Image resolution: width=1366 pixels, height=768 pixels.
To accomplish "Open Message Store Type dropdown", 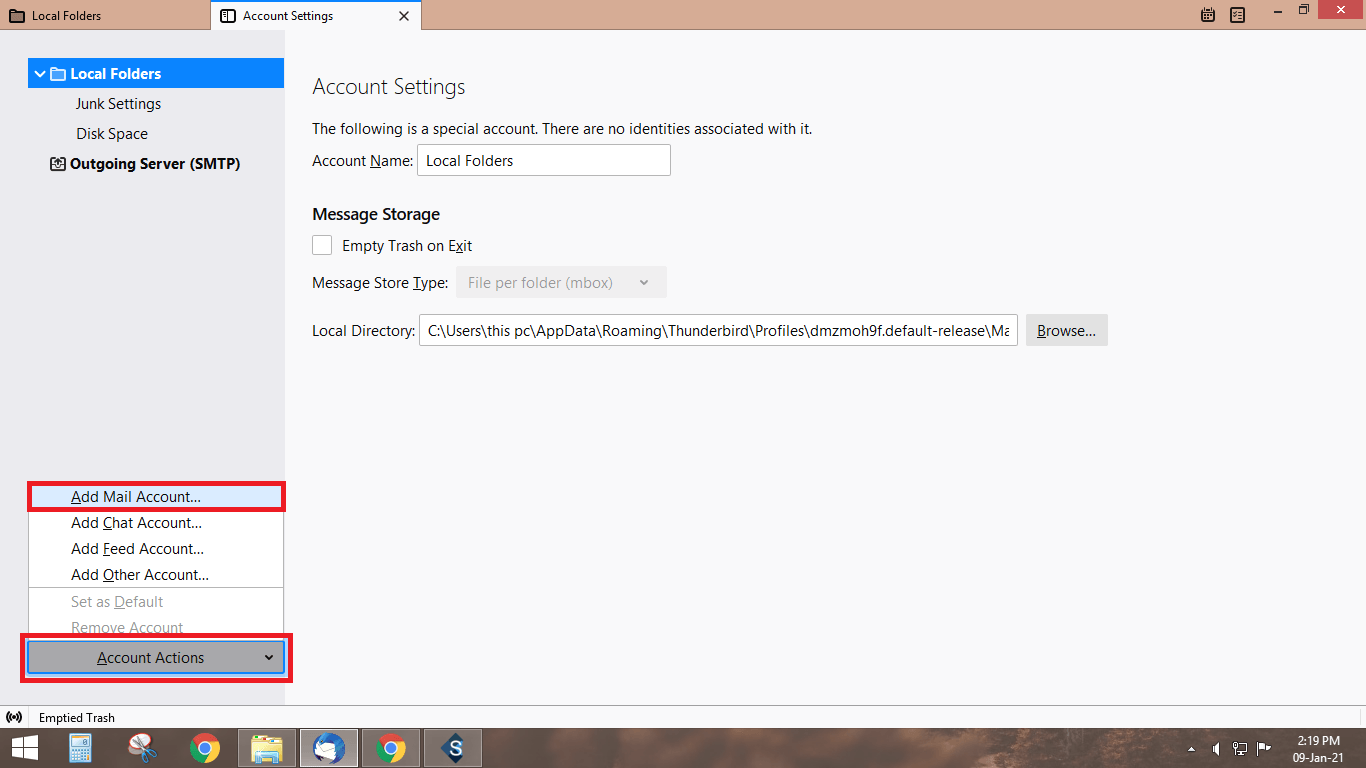I will (561, 282).
